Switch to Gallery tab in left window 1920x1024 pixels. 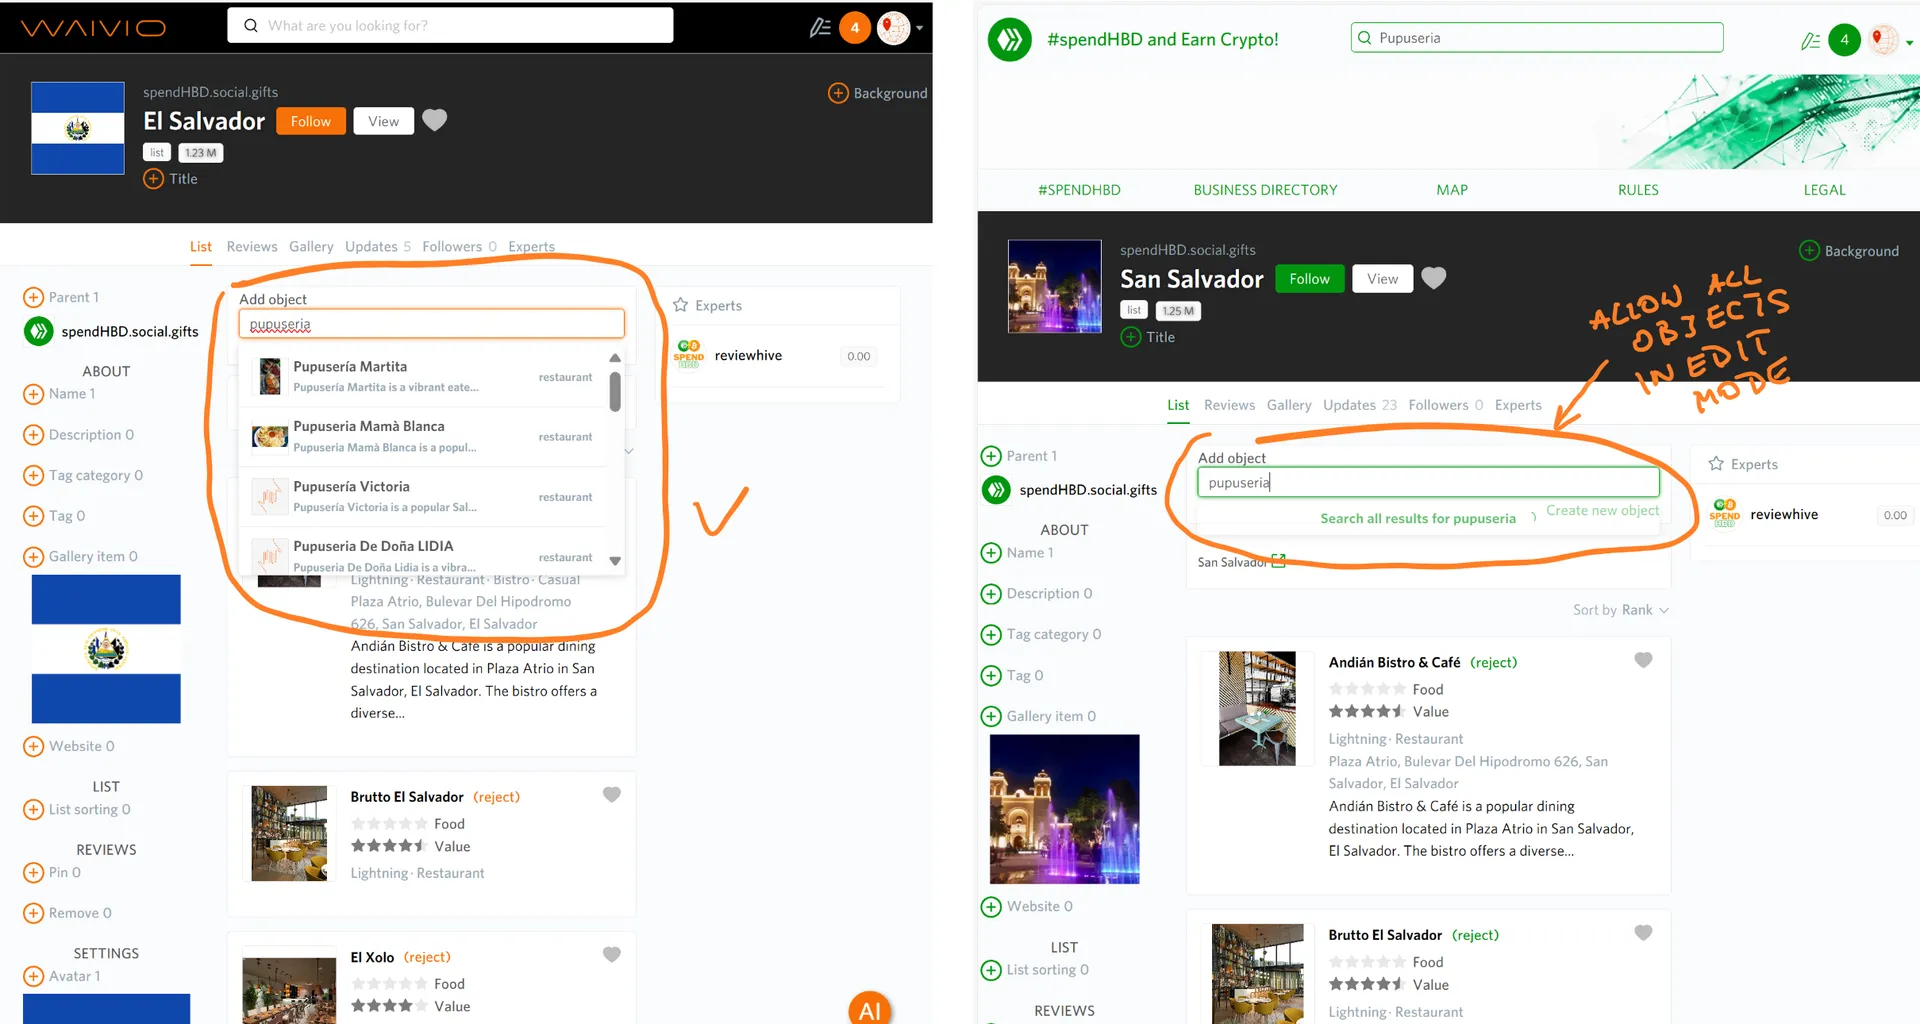[311, 247]
